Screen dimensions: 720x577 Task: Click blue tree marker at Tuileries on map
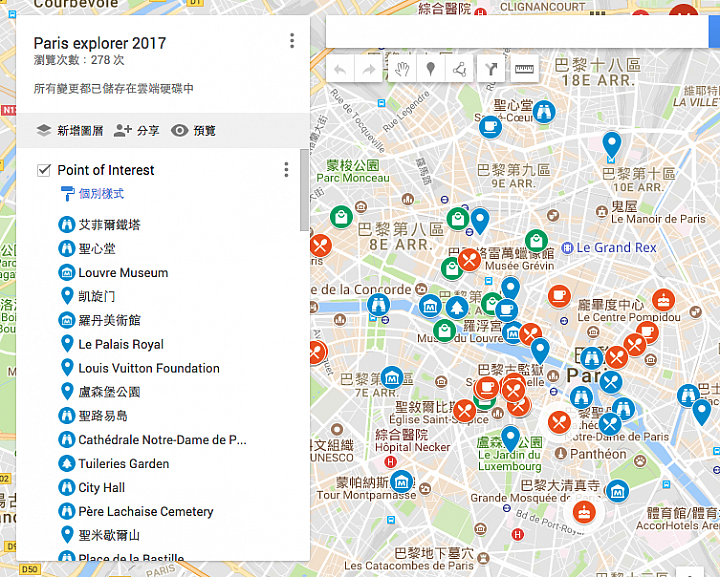457,308
